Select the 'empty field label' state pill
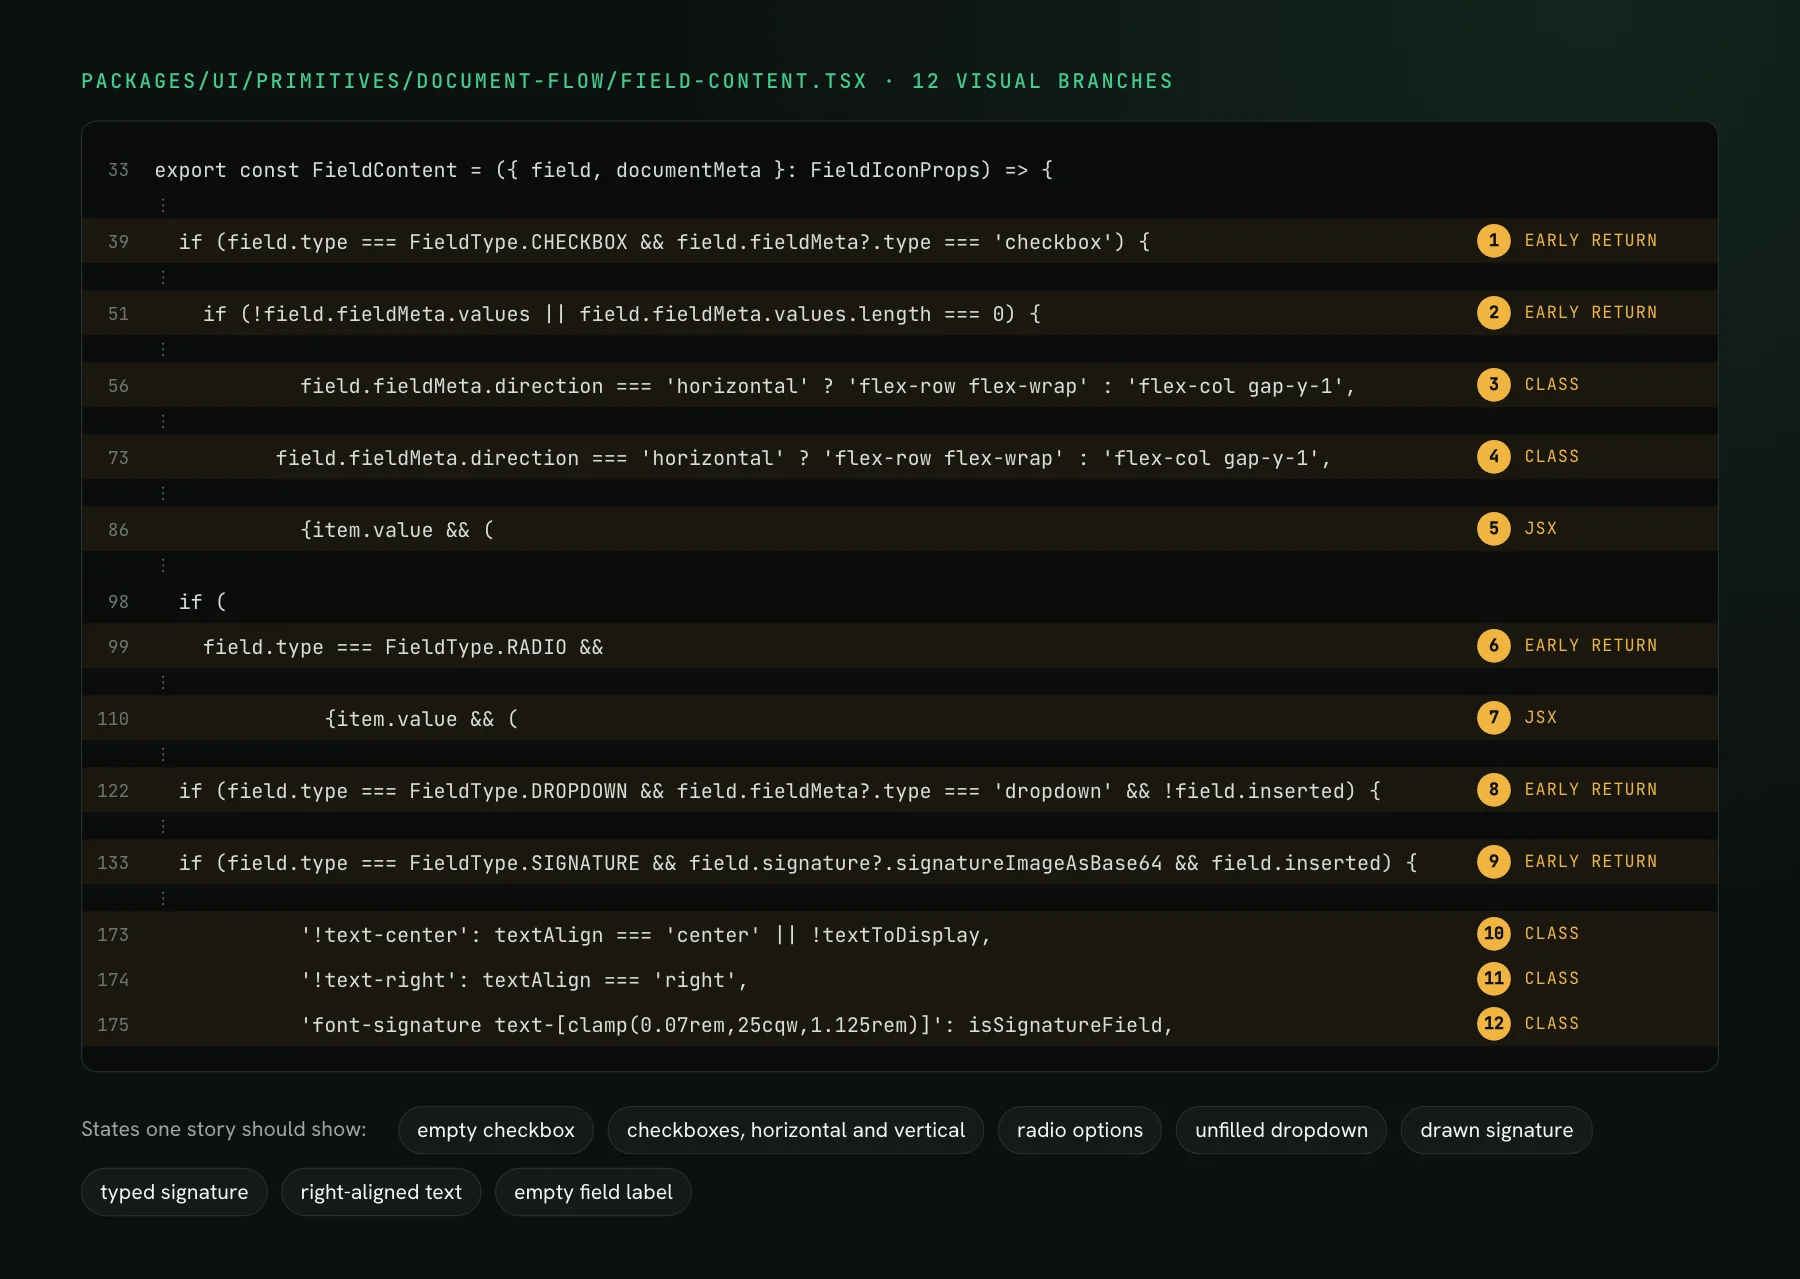 pos(593,1192)
